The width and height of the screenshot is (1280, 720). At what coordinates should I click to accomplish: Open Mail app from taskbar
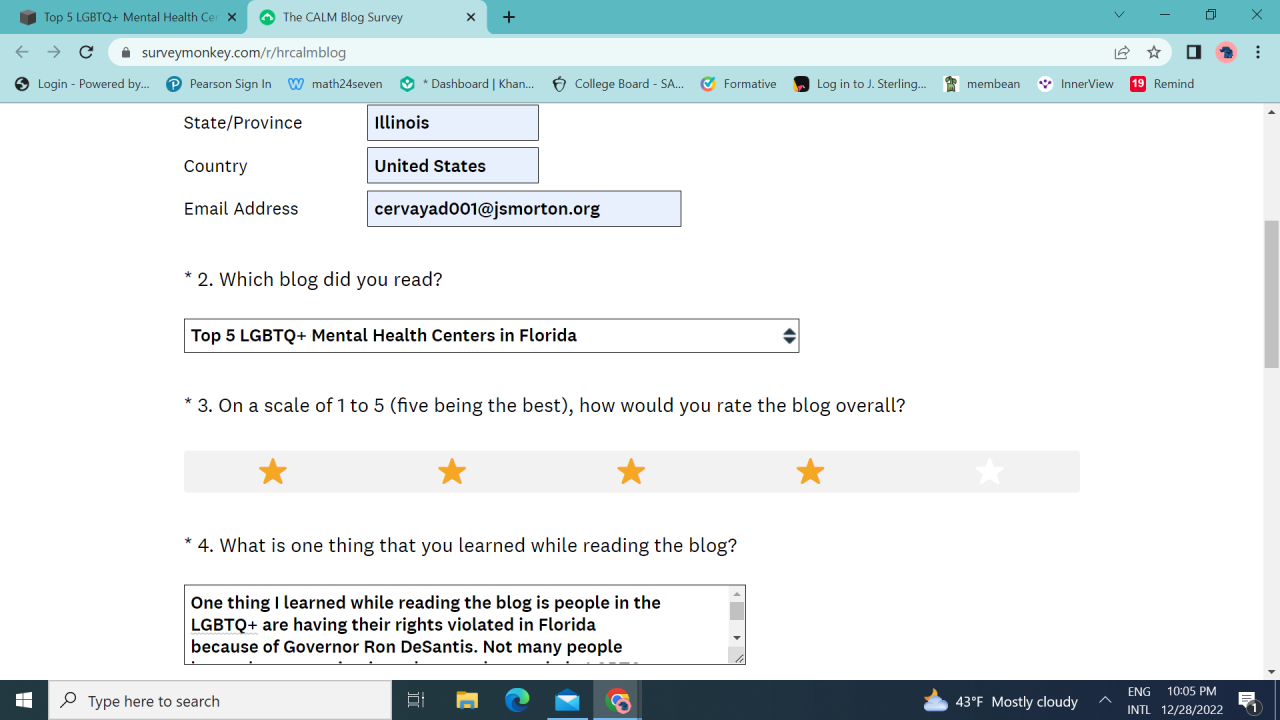tap(567, 700)
